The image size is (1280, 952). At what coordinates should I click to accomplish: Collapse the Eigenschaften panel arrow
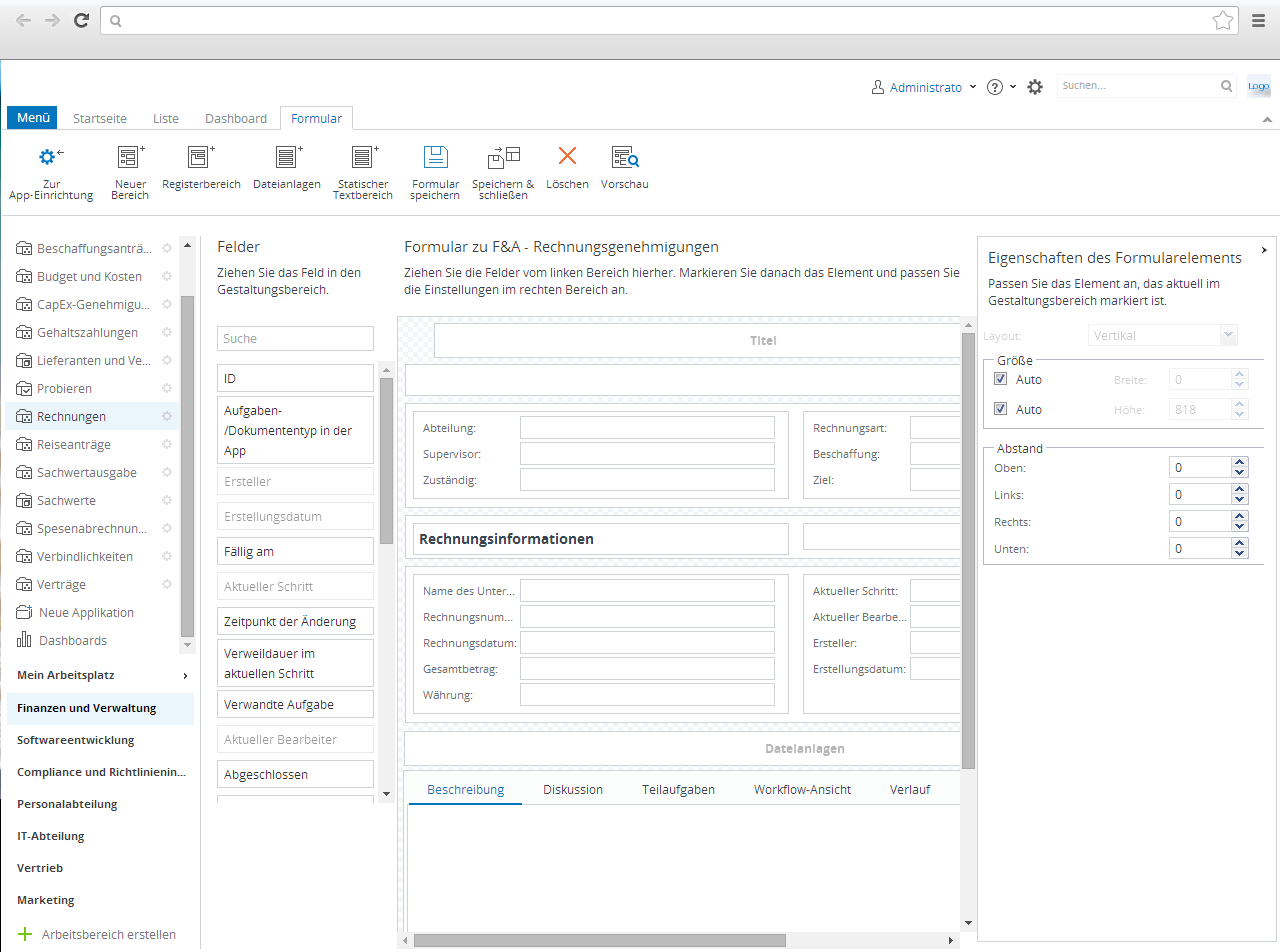pos(1264,250)
